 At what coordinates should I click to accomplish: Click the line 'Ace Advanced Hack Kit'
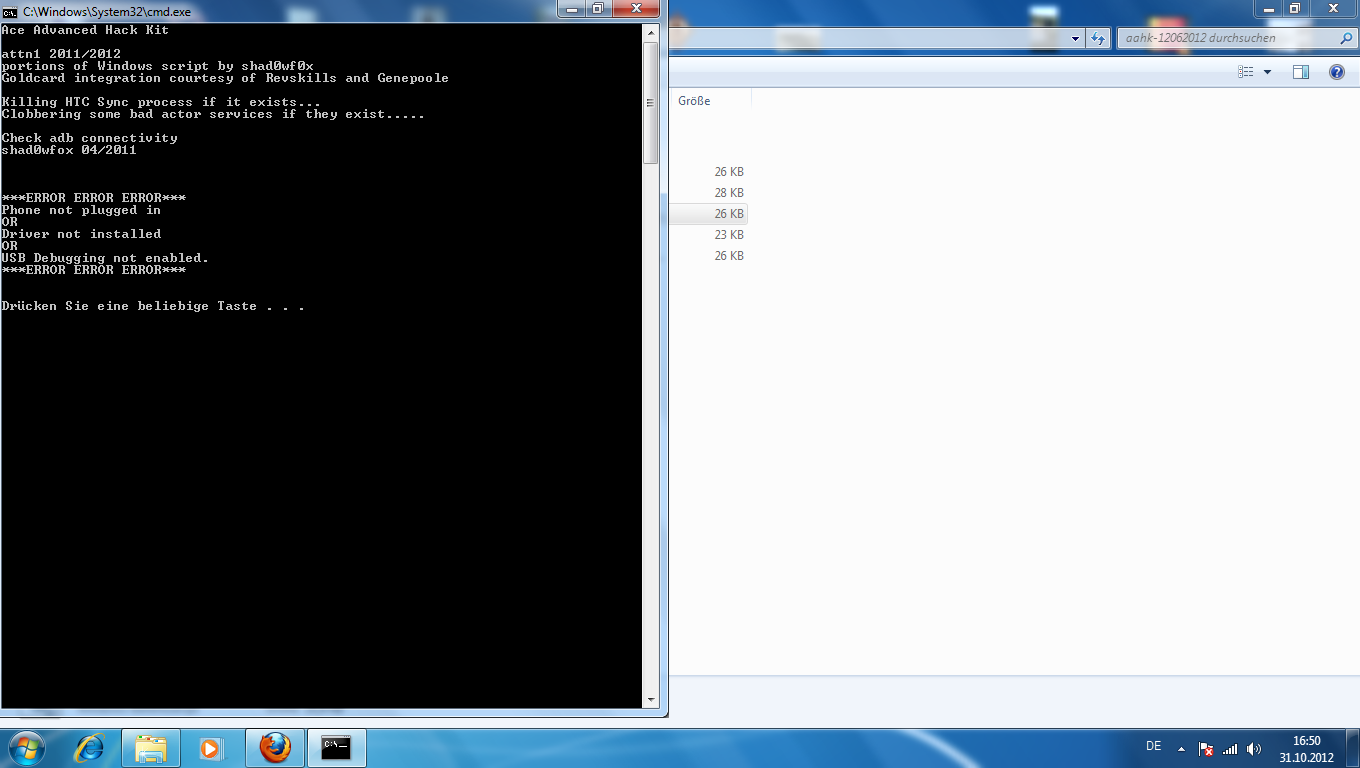pos(85,30)
